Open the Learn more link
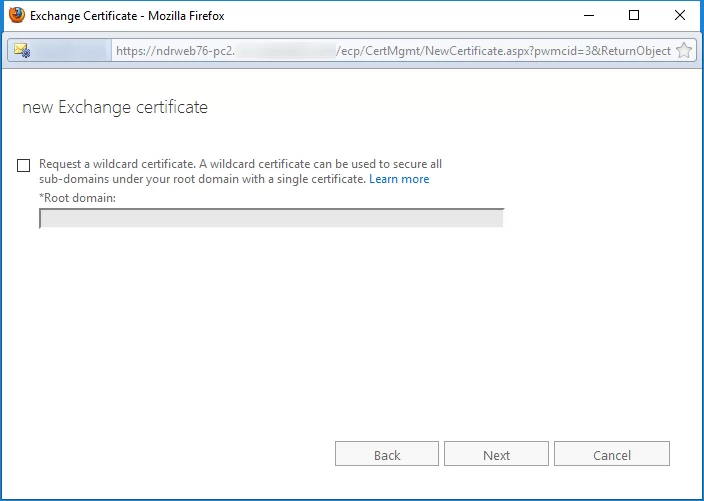This screenshot has height=501, width=704. click(399, 179)
